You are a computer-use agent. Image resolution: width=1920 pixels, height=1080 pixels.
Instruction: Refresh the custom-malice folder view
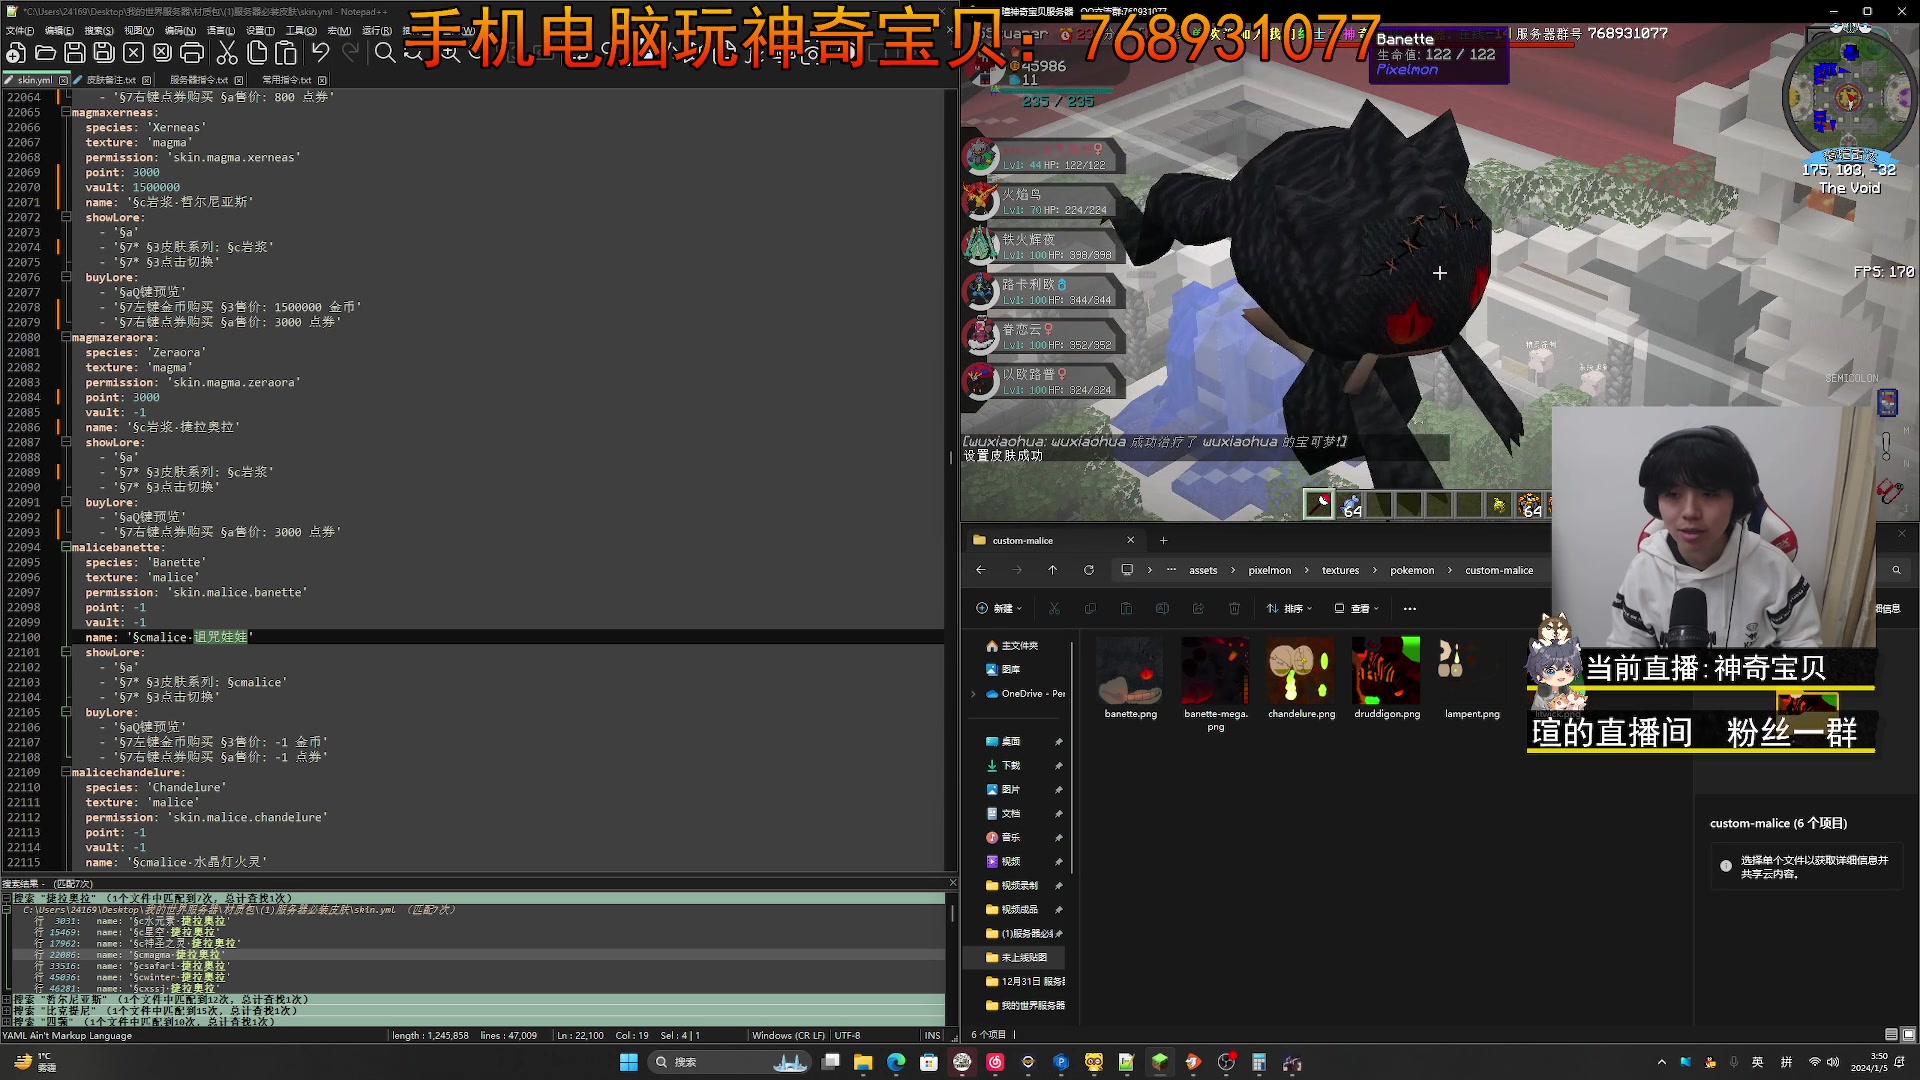pyautogui.click(x=1089, y=570)
